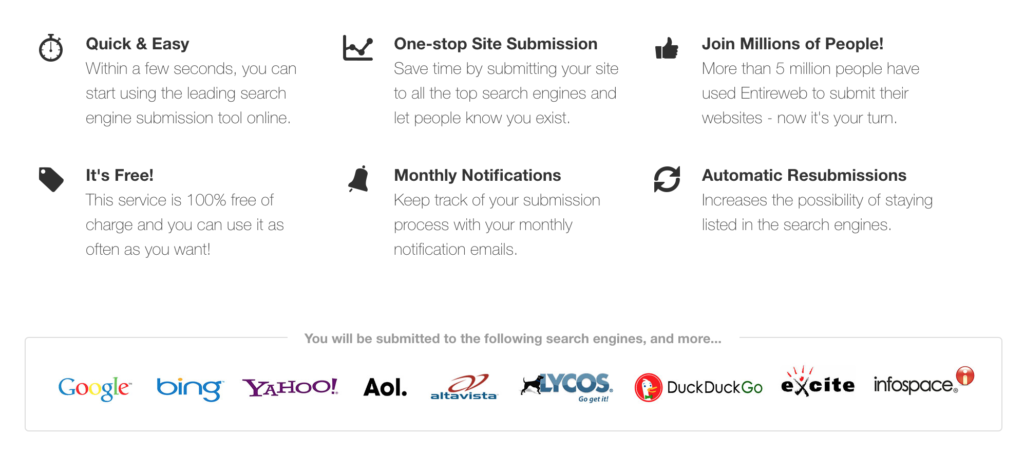Choose the AltaVista logo
The height and width of the screenshot is (453, 1024).
[464, 386]
